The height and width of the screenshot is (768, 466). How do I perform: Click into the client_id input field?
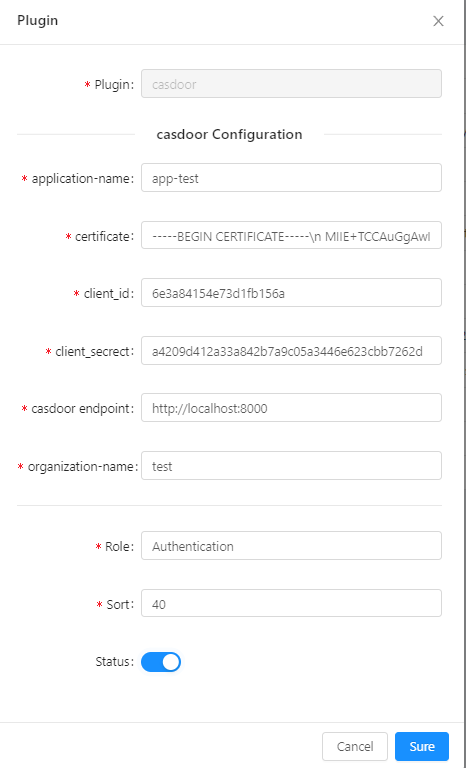click(x=291, y=293)
